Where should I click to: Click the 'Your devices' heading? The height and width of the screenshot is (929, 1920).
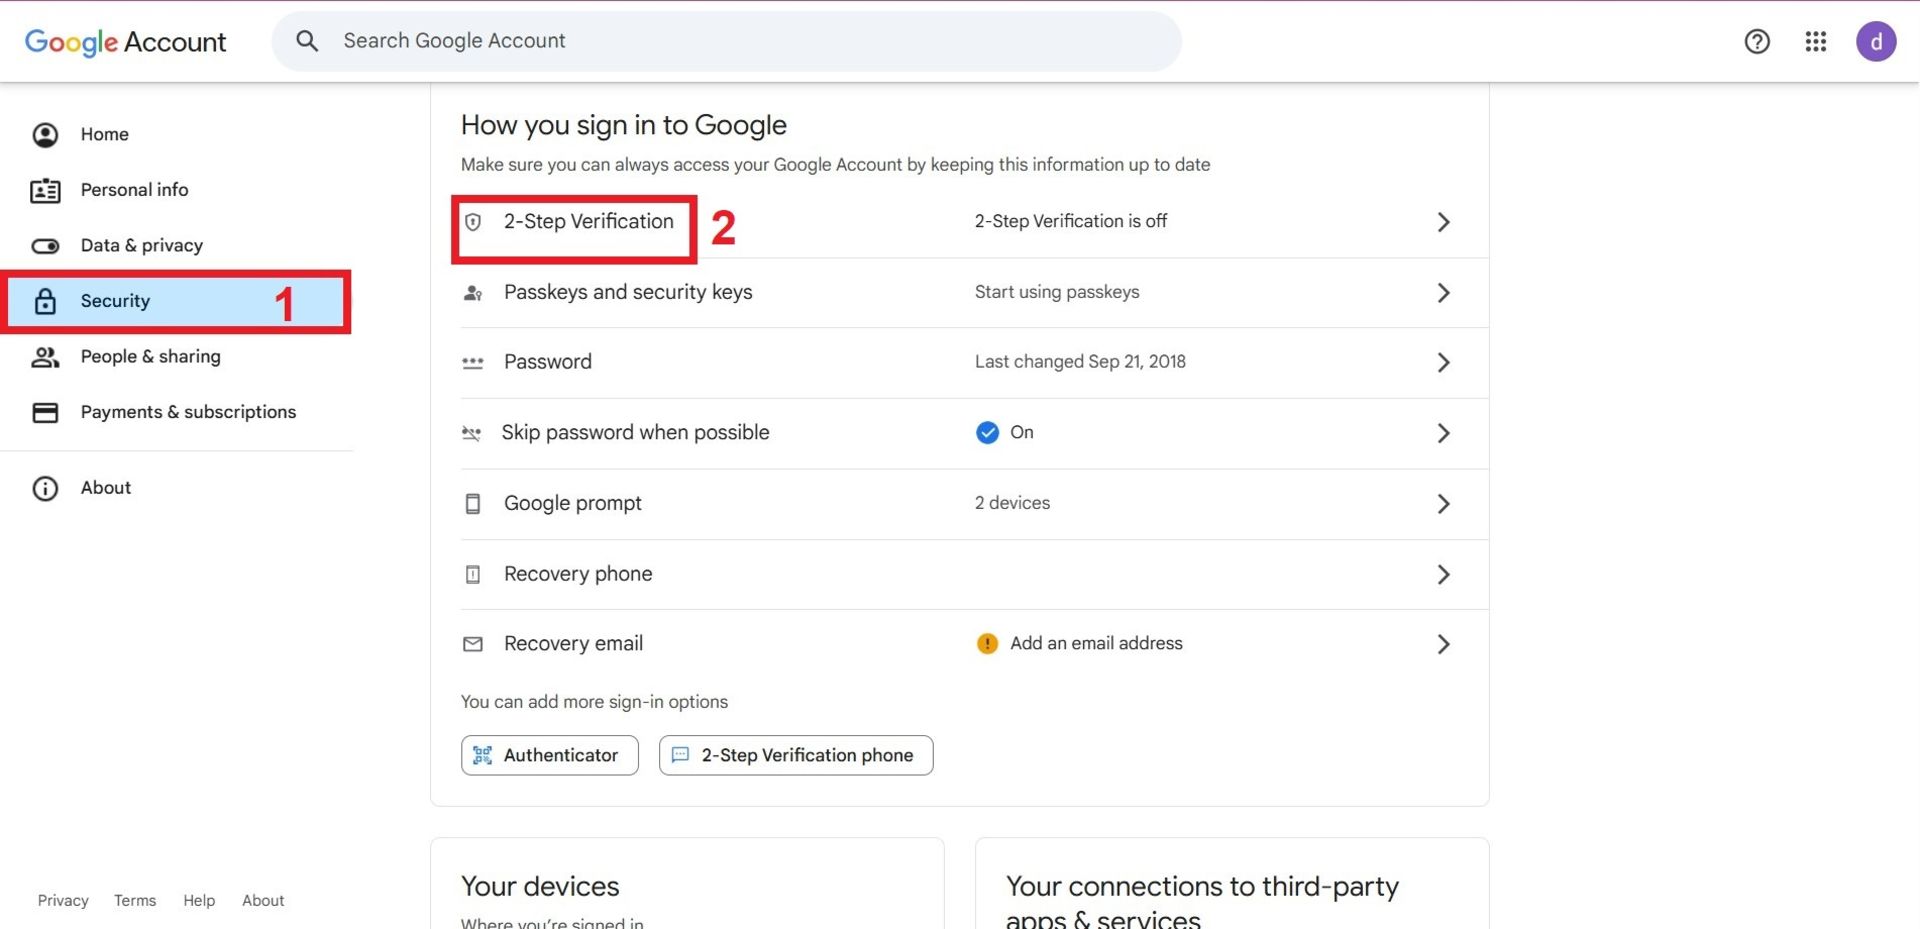pos(540,886)
